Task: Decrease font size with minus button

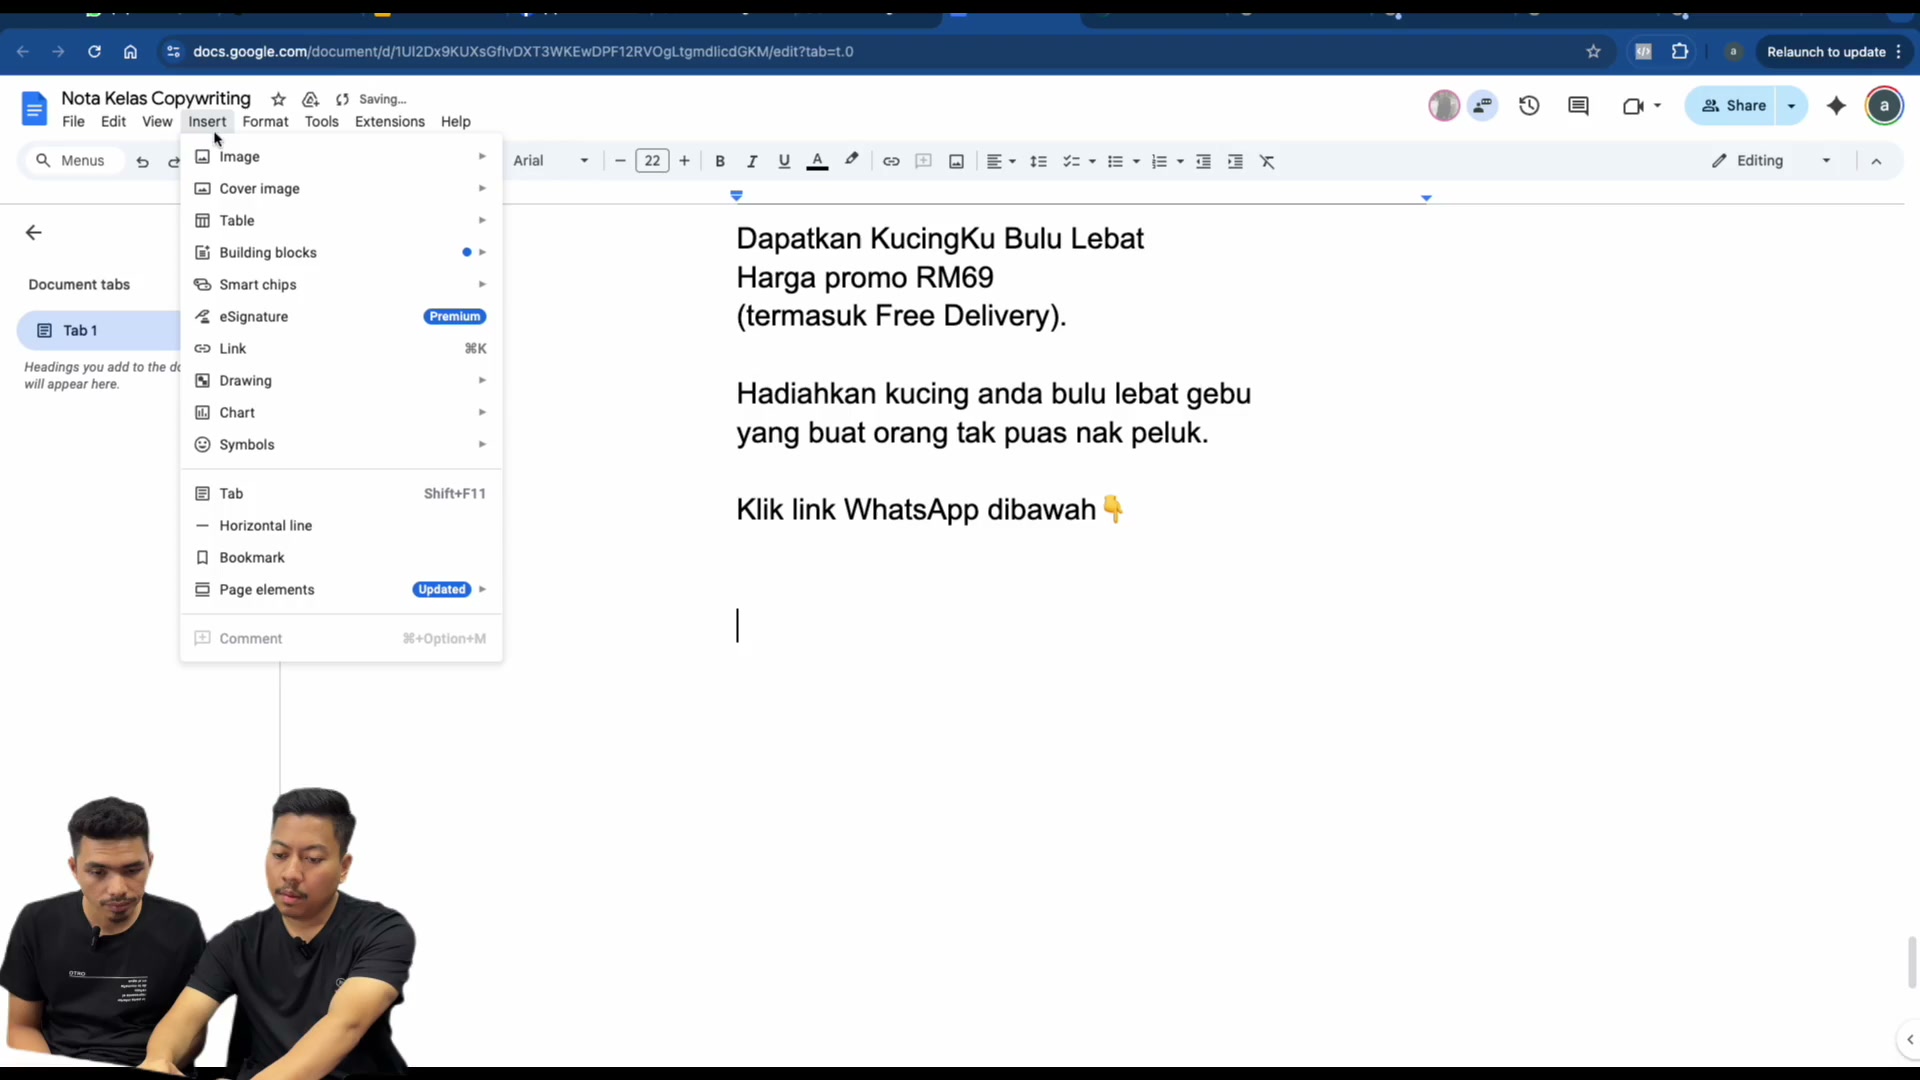Action: point(620,161)
